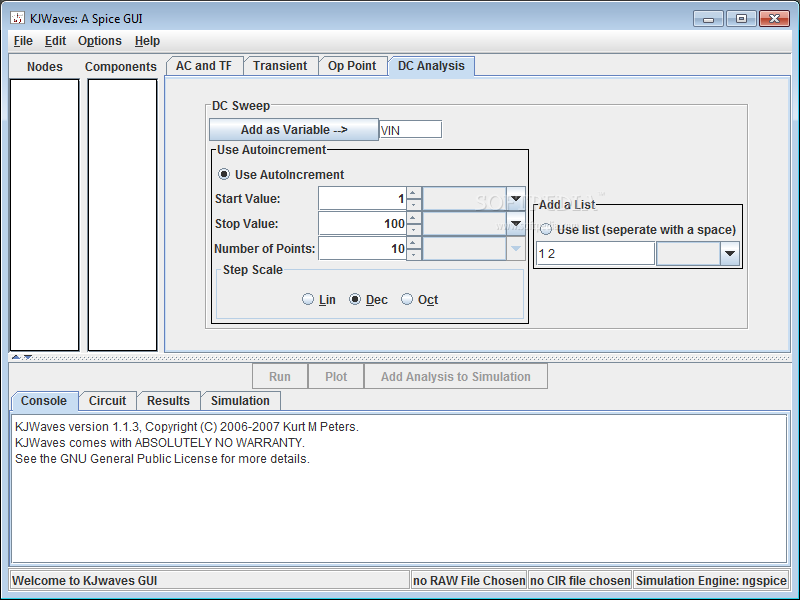Open the File menu

coord(23,41)
